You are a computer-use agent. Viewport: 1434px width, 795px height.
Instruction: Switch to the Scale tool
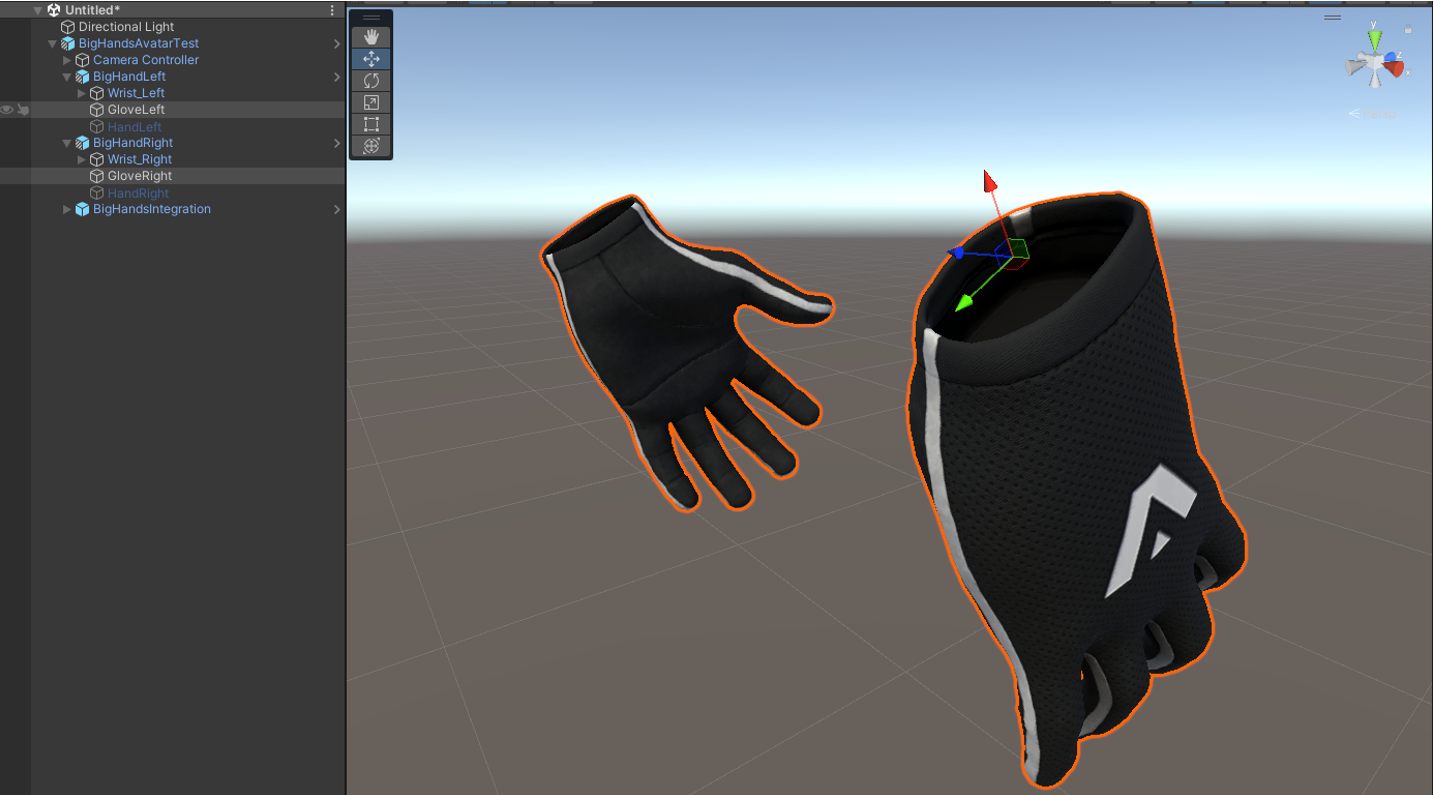(x=371, y=103)
